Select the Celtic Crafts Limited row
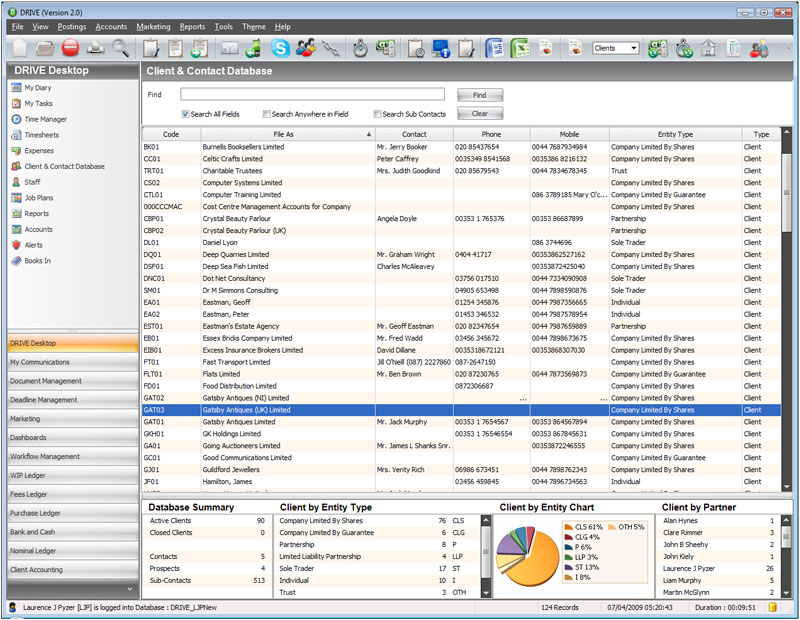The height and width of the screenshot is (620, 800). coord(461,159)
